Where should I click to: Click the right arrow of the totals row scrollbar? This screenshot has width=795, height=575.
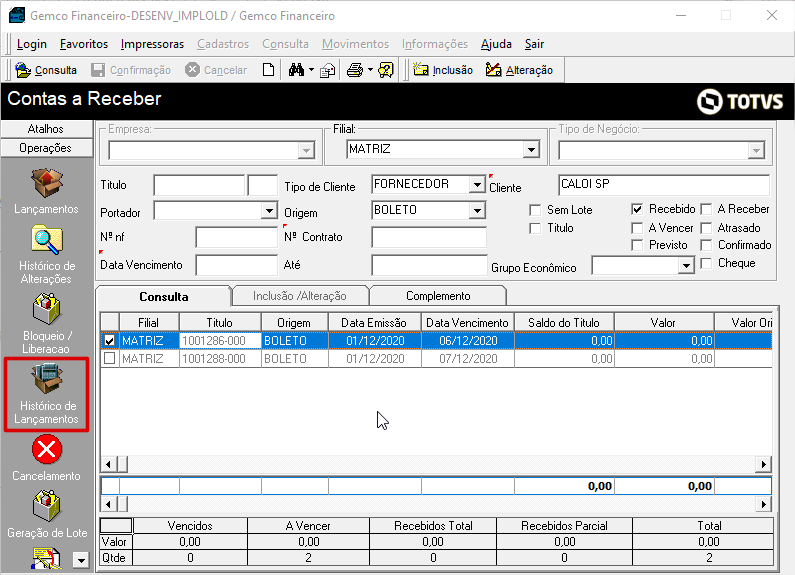(x=764, y=504)
